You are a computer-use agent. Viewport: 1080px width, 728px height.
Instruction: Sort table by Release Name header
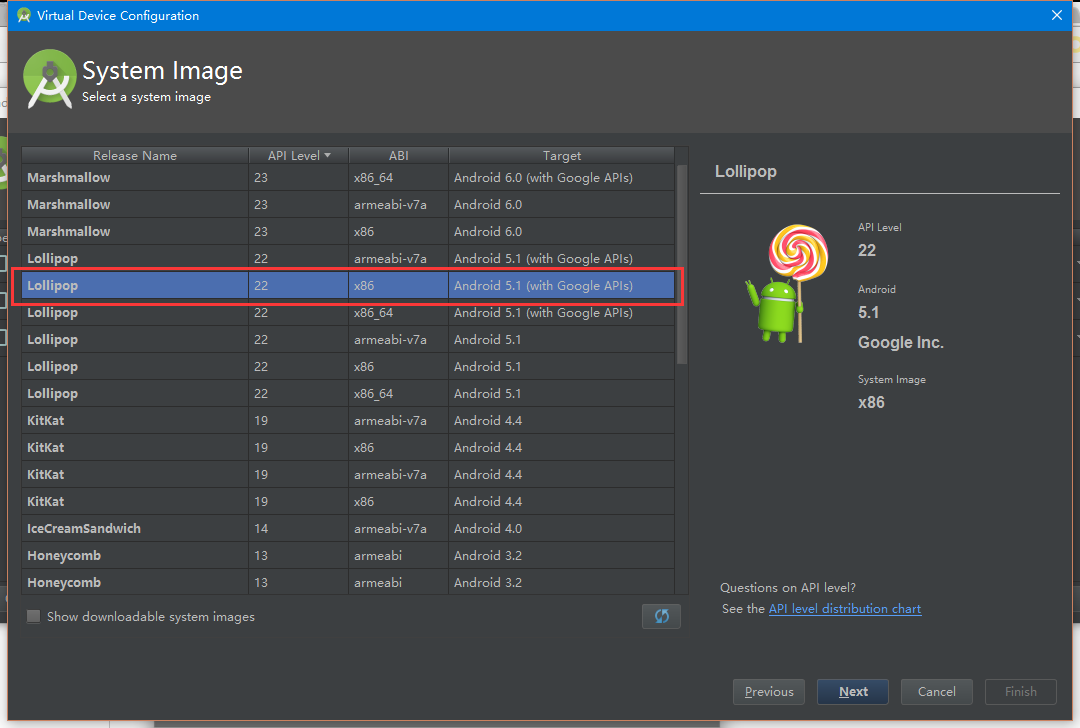[135, 155]
